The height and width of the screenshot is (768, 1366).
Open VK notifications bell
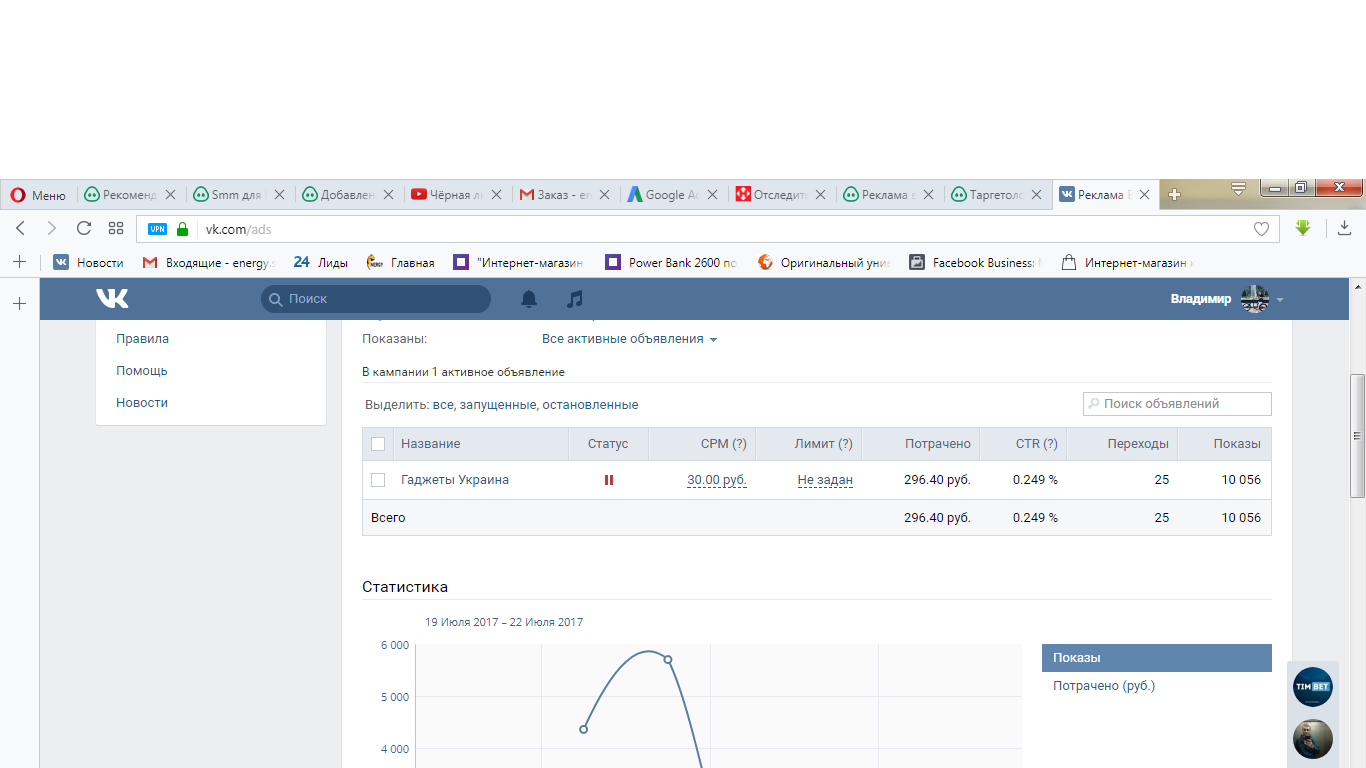pyautogui.click(x=529, y=299)
